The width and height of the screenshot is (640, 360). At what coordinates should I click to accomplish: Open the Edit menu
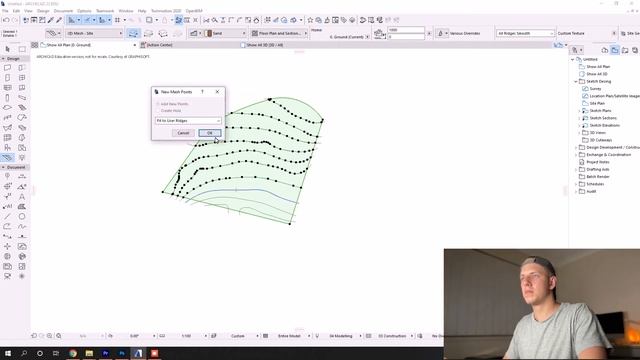click(x=16, y=11)
